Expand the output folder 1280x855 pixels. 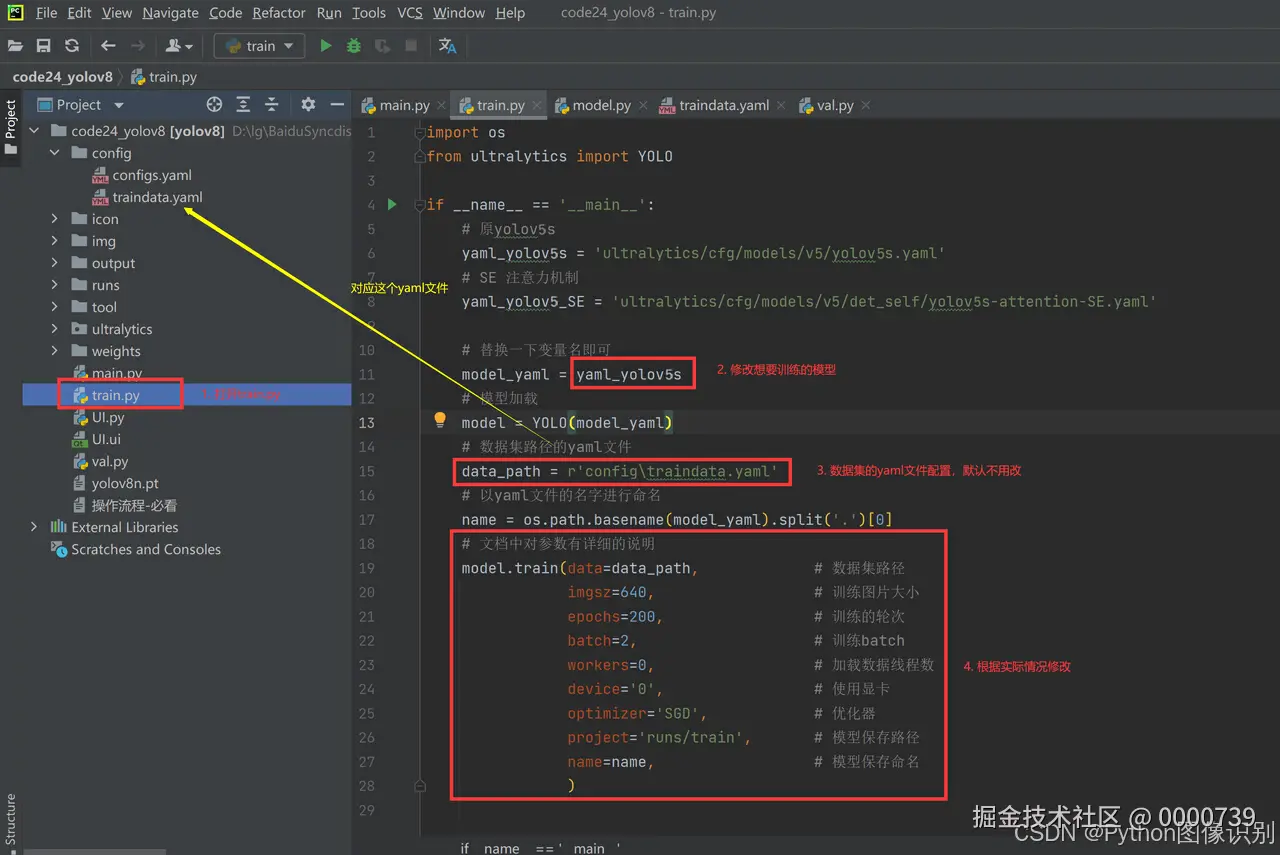55,263
